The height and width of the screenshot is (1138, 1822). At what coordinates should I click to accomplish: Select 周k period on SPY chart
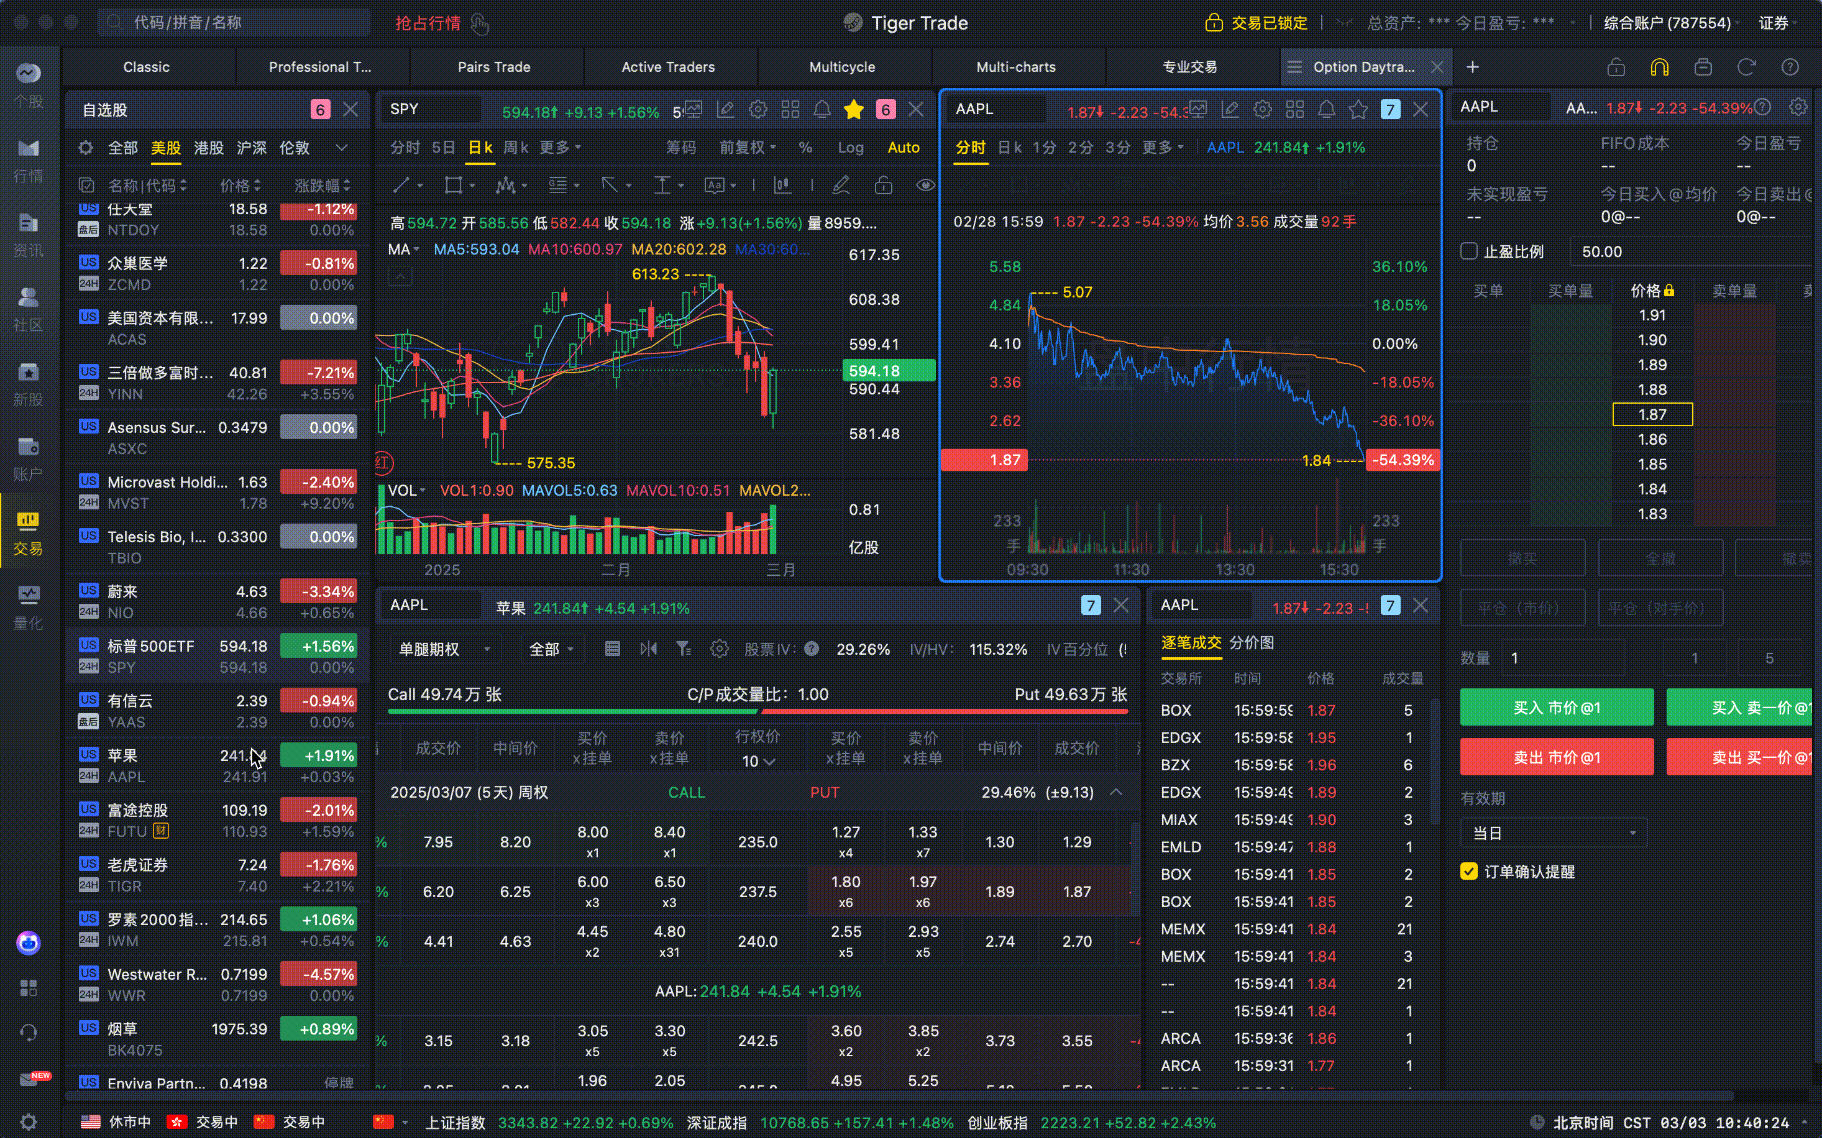click(x=516, y=147)
